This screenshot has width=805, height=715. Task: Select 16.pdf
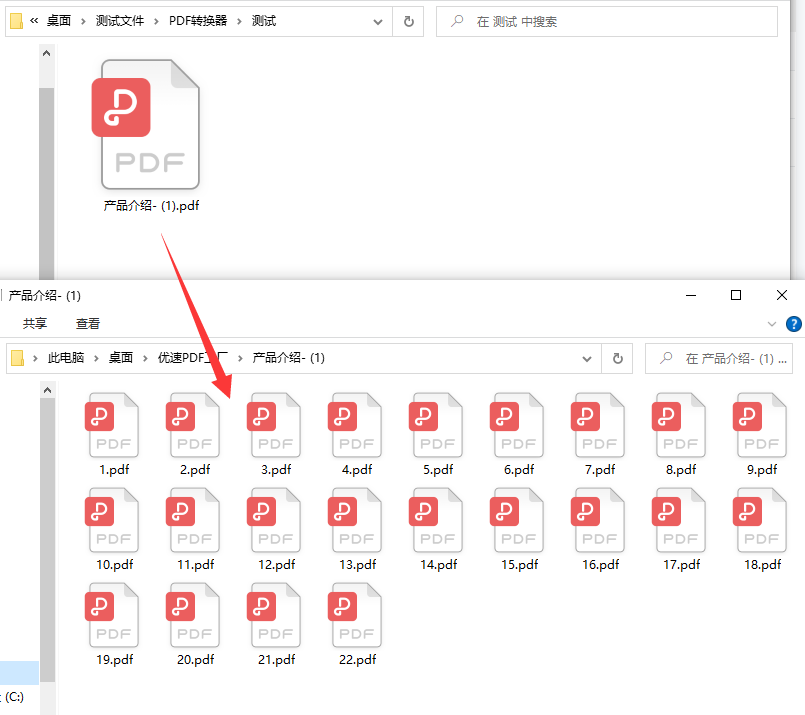click(x=598, y=520)
